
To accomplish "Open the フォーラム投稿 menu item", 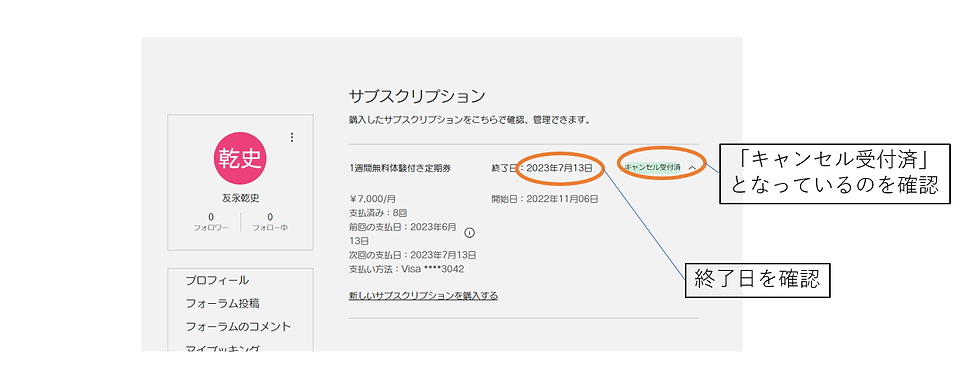I will 222,304.
